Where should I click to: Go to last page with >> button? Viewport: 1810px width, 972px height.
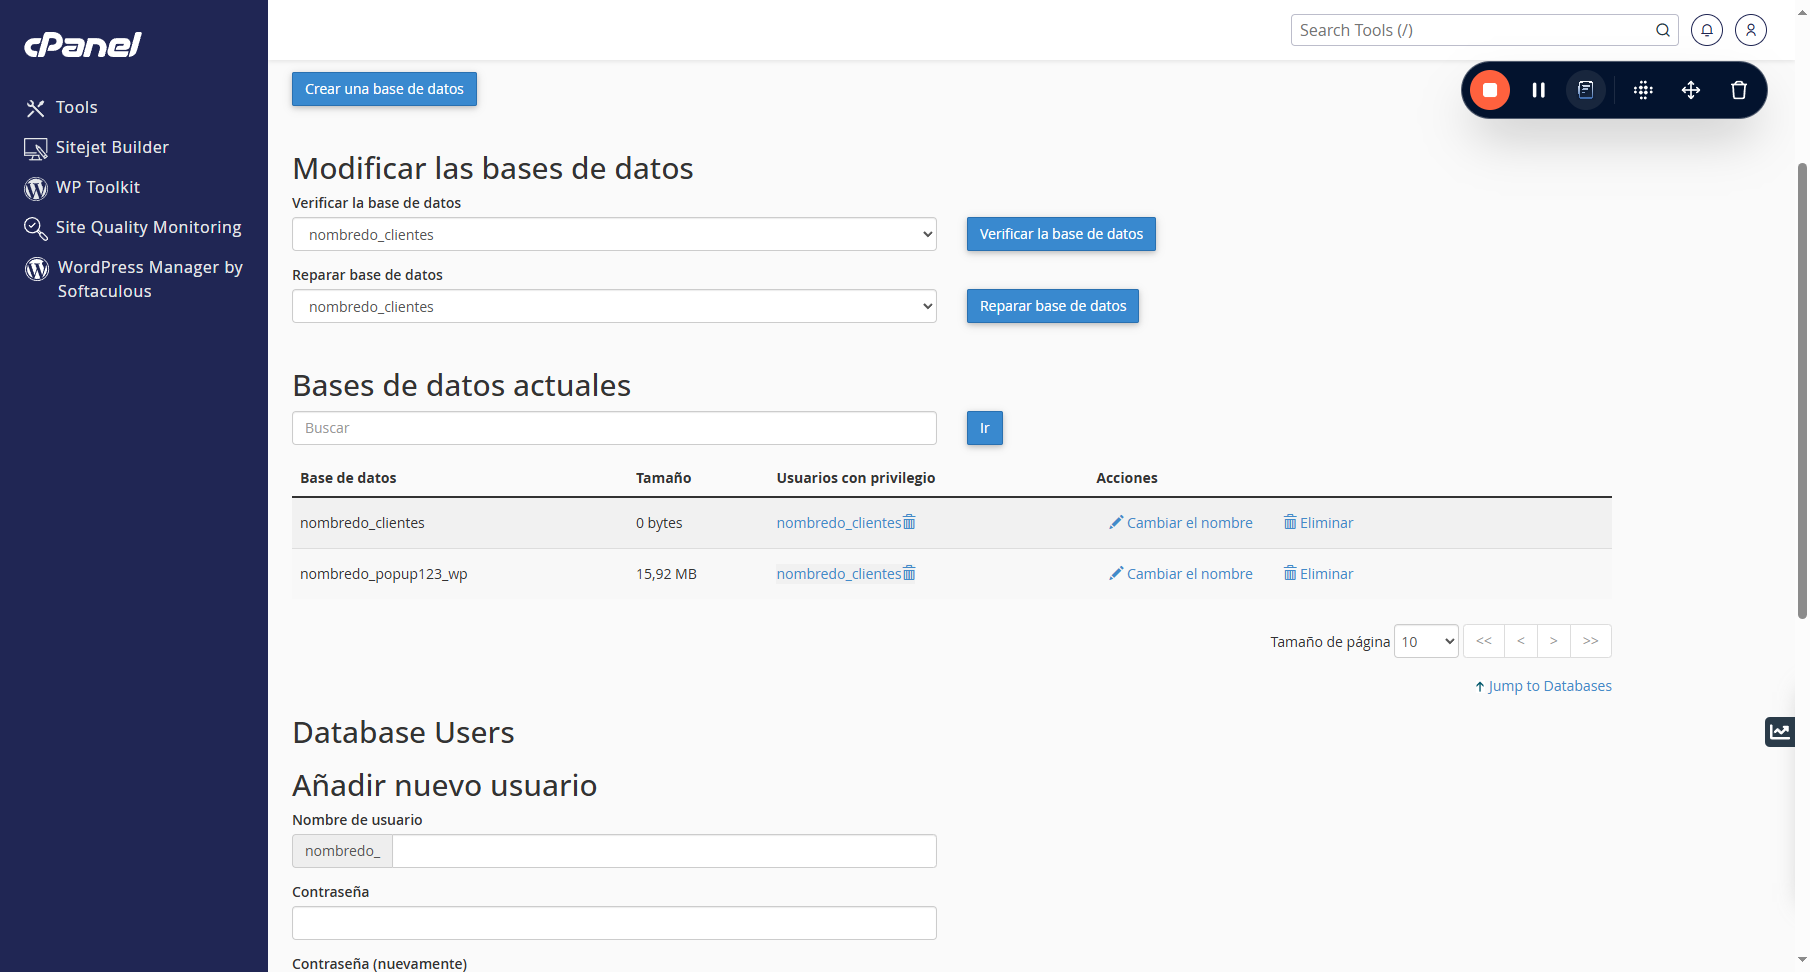click(x=1591, y=641)
